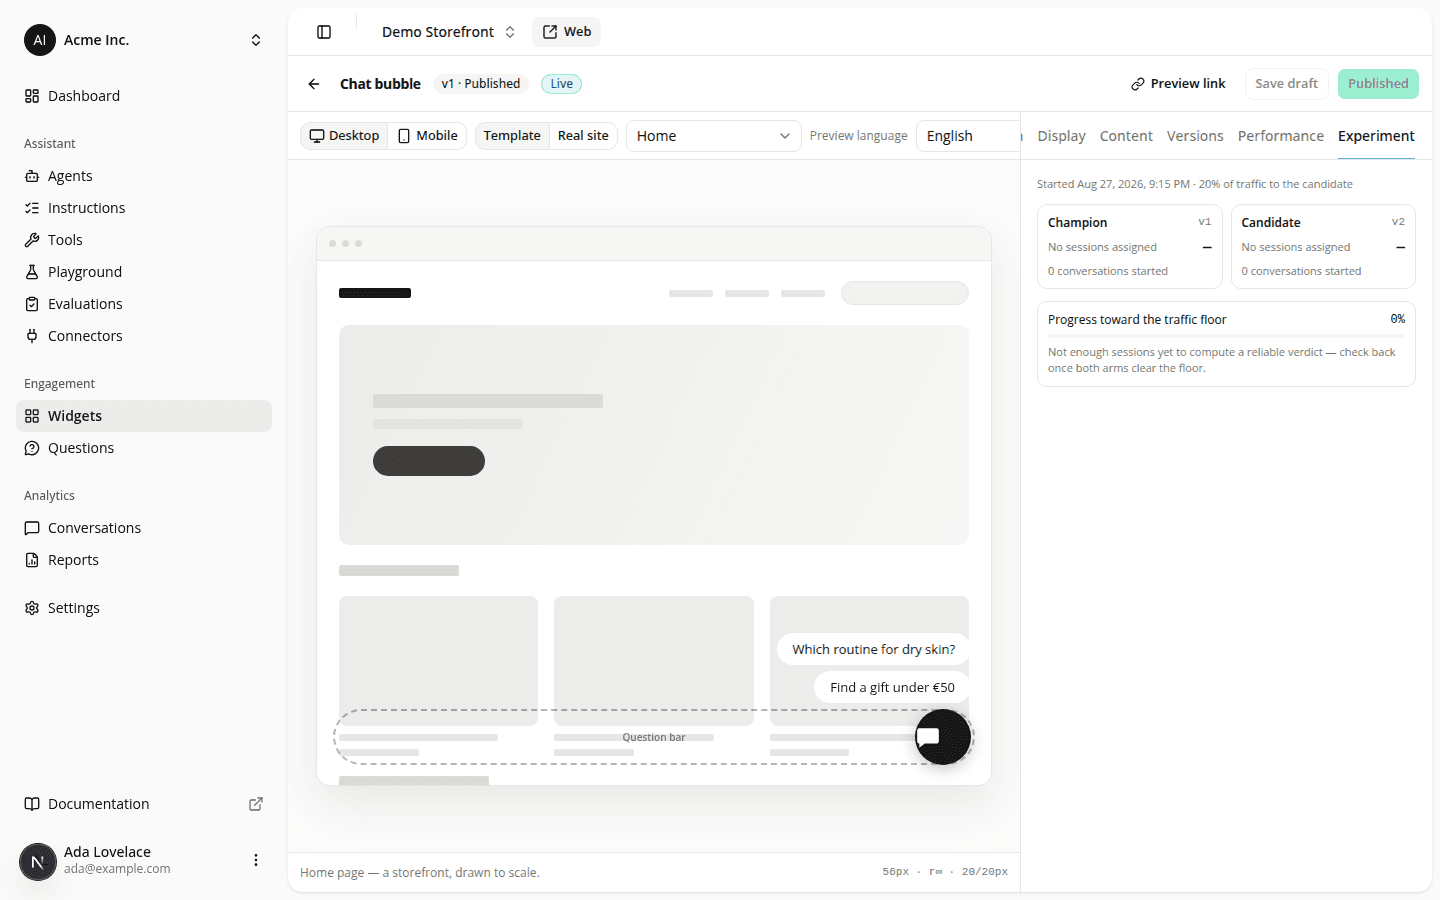Open Reports in the sidebar

click(144, 560)
